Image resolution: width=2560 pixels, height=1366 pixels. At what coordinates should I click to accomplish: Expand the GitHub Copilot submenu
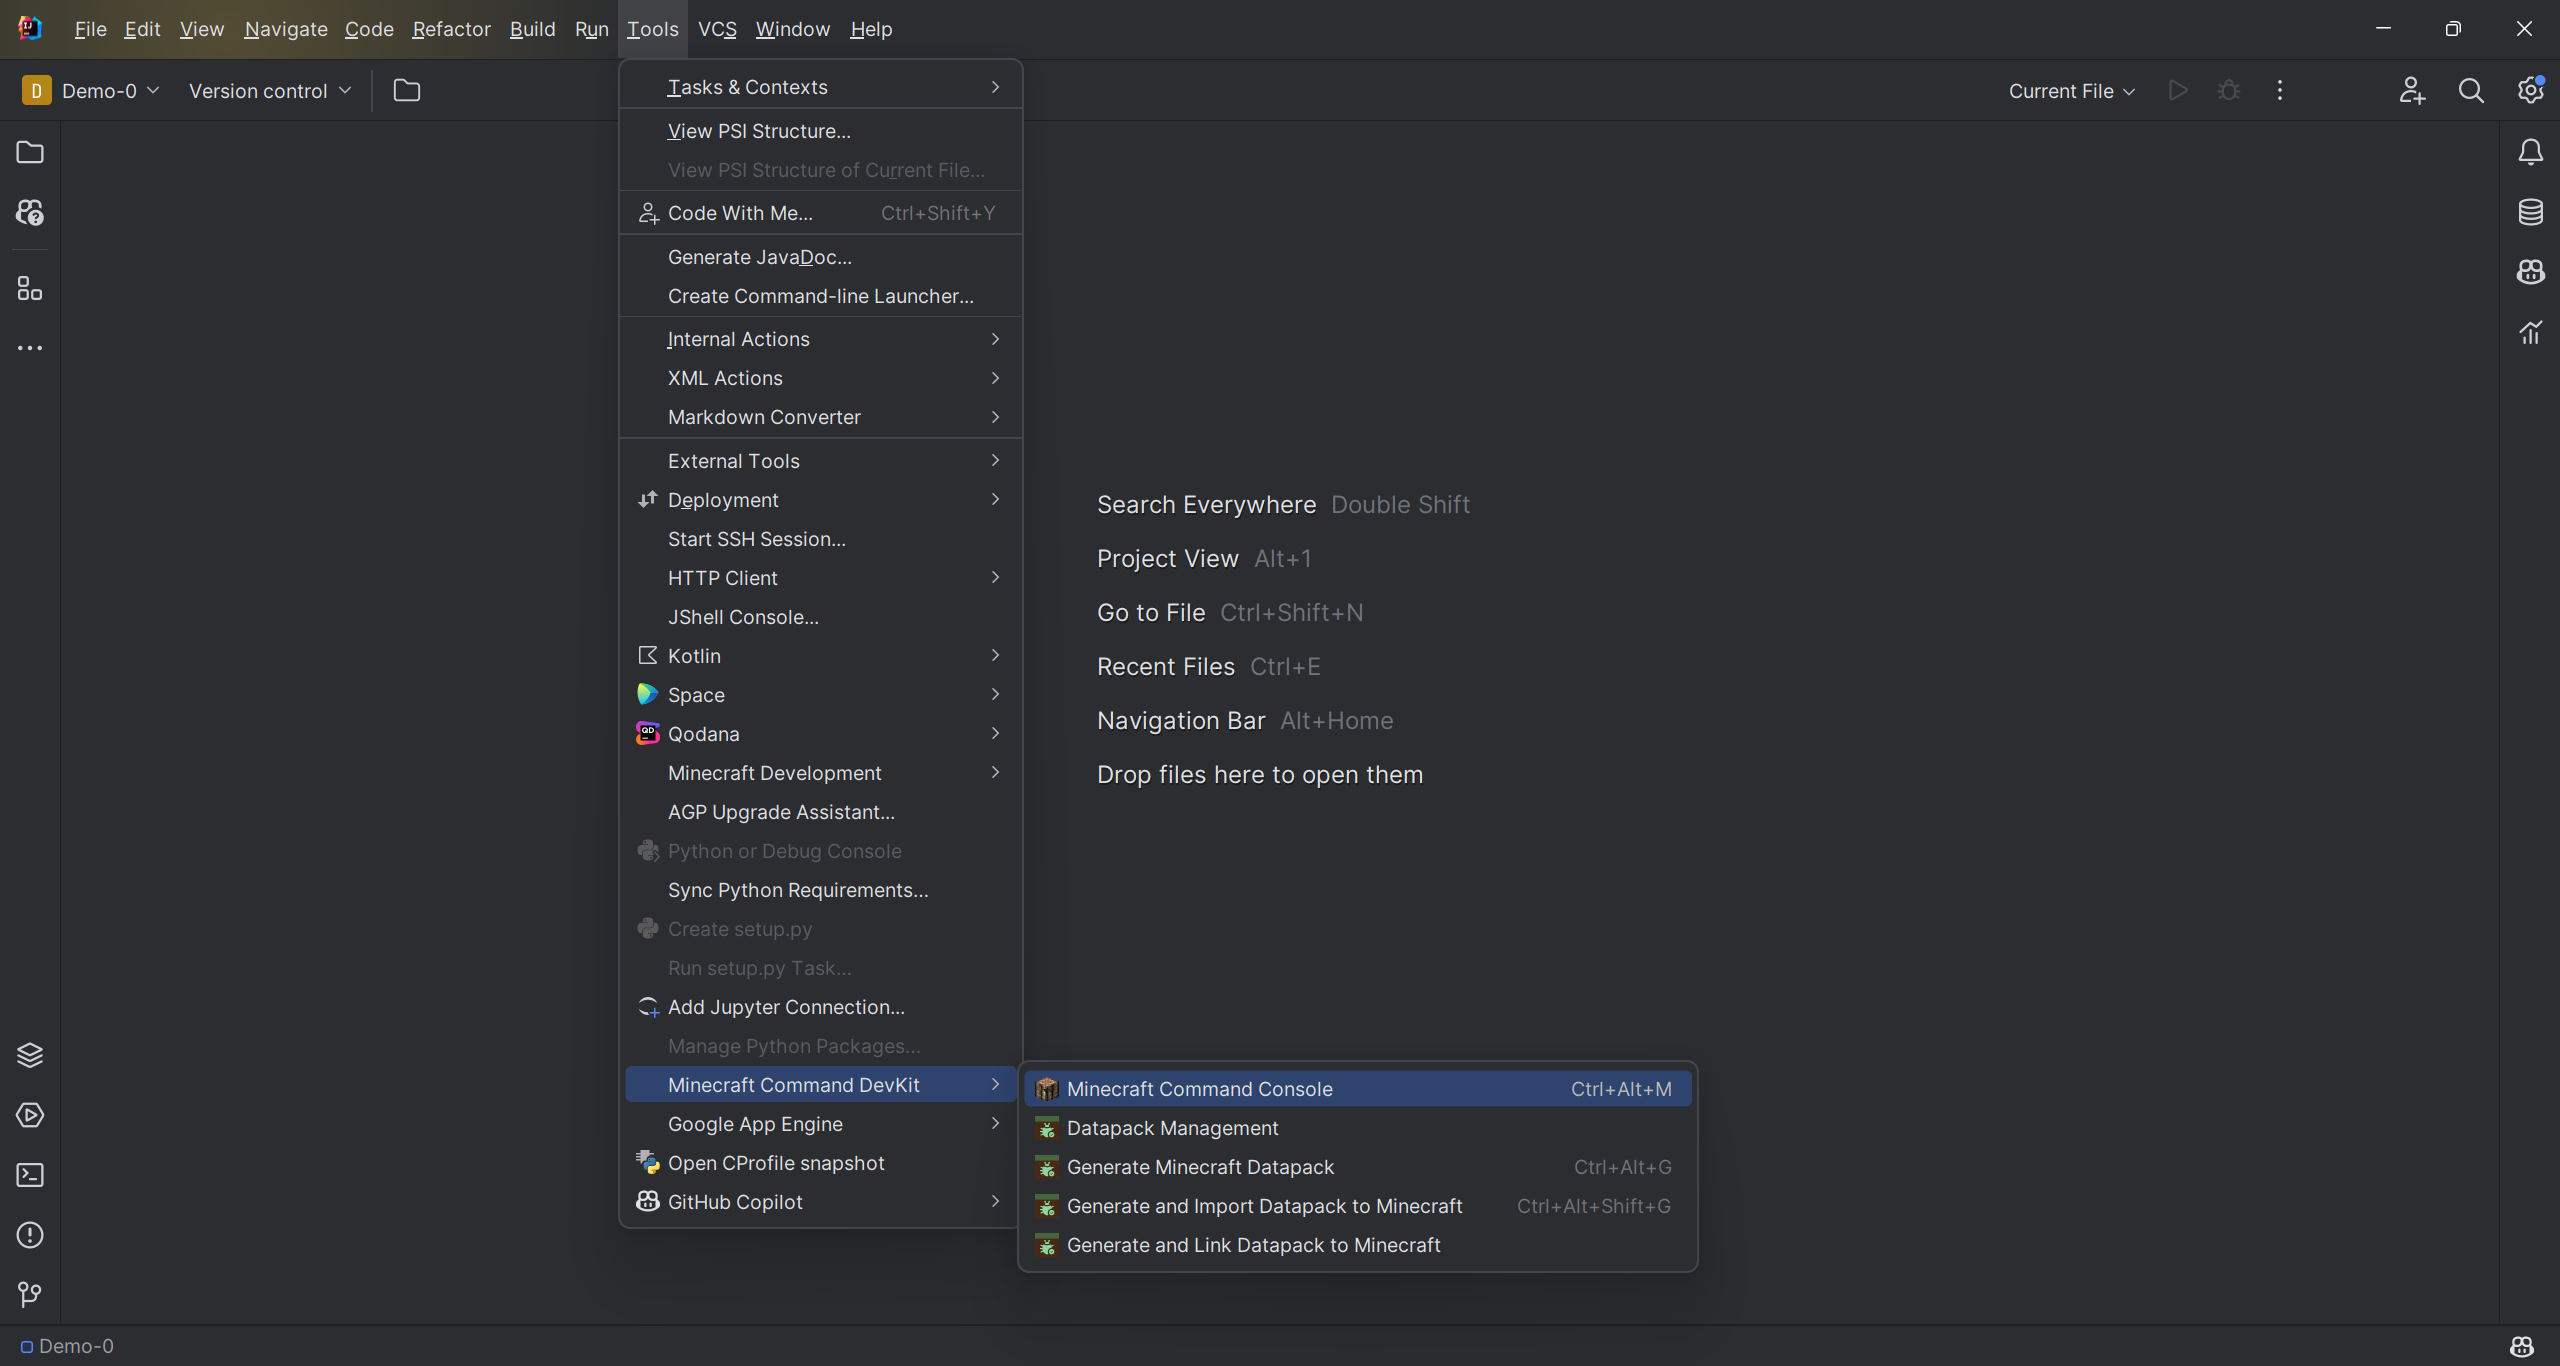[x=820, y=1202]
